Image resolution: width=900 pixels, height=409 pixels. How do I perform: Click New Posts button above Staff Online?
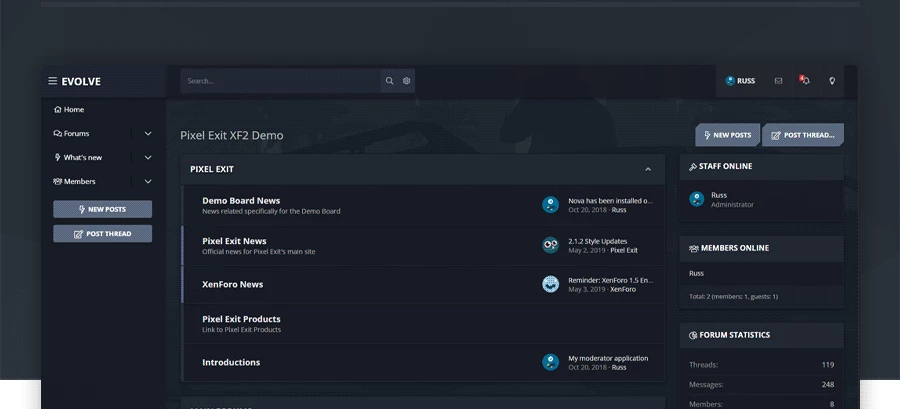point(727,135)
